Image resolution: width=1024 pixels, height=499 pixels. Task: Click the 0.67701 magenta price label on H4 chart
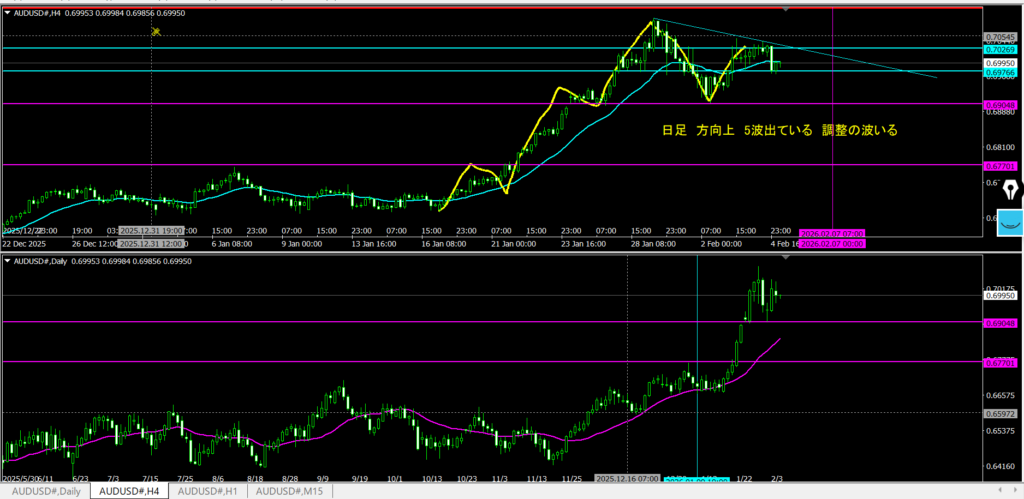pos(1000,166)
